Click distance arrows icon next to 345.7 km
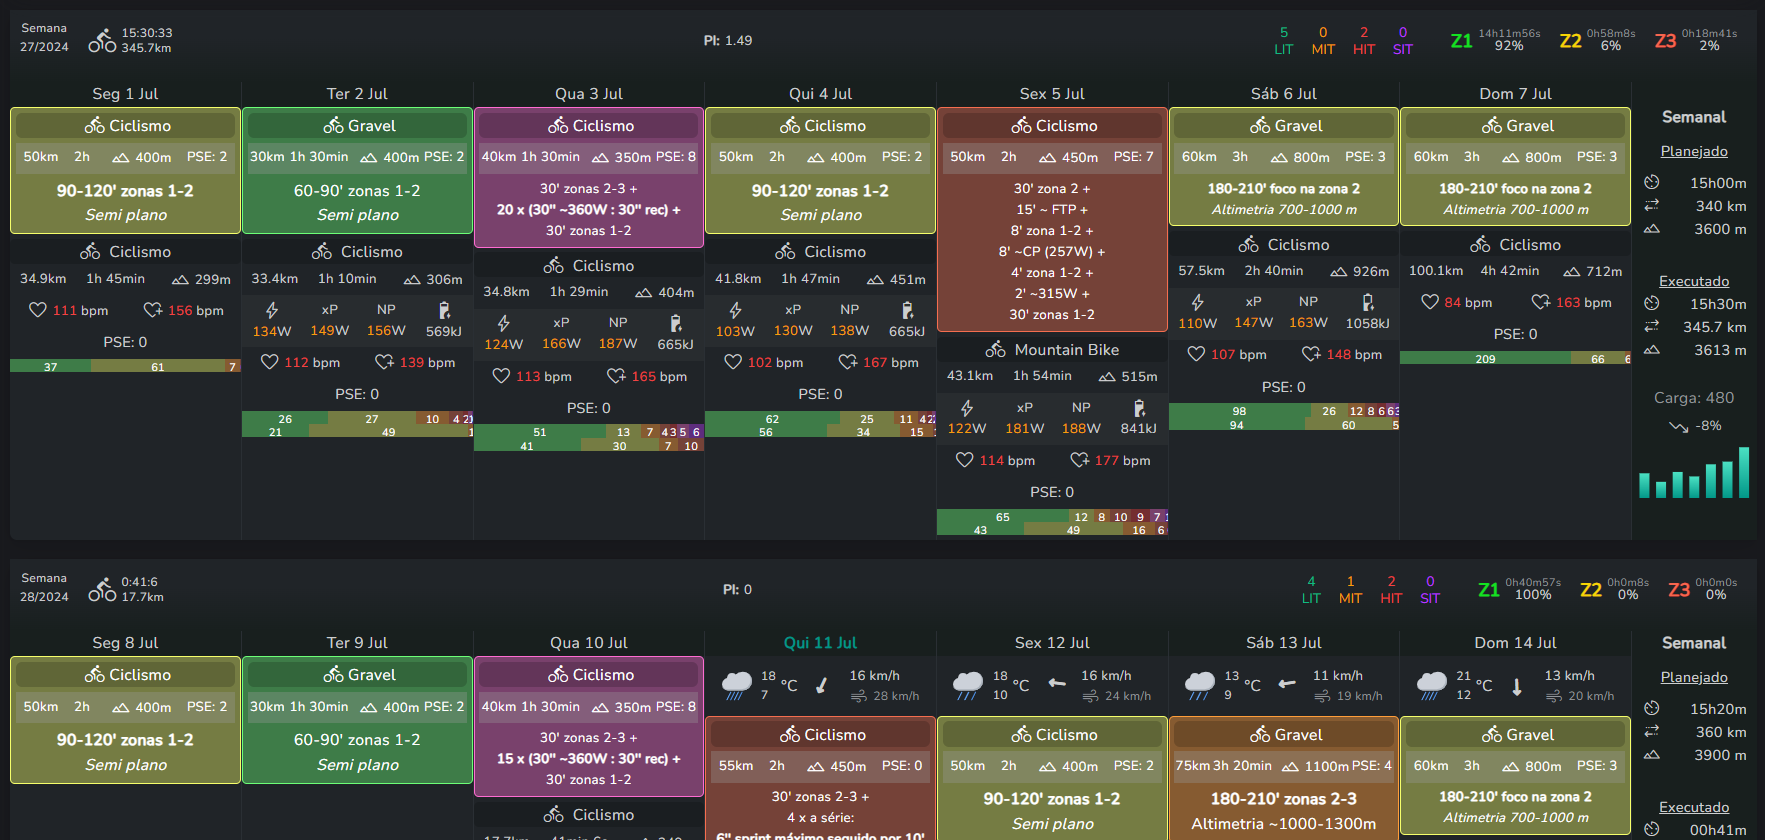Viewport: 1765px width, 840px height. pyautogui.click(x=1652, y=326)
